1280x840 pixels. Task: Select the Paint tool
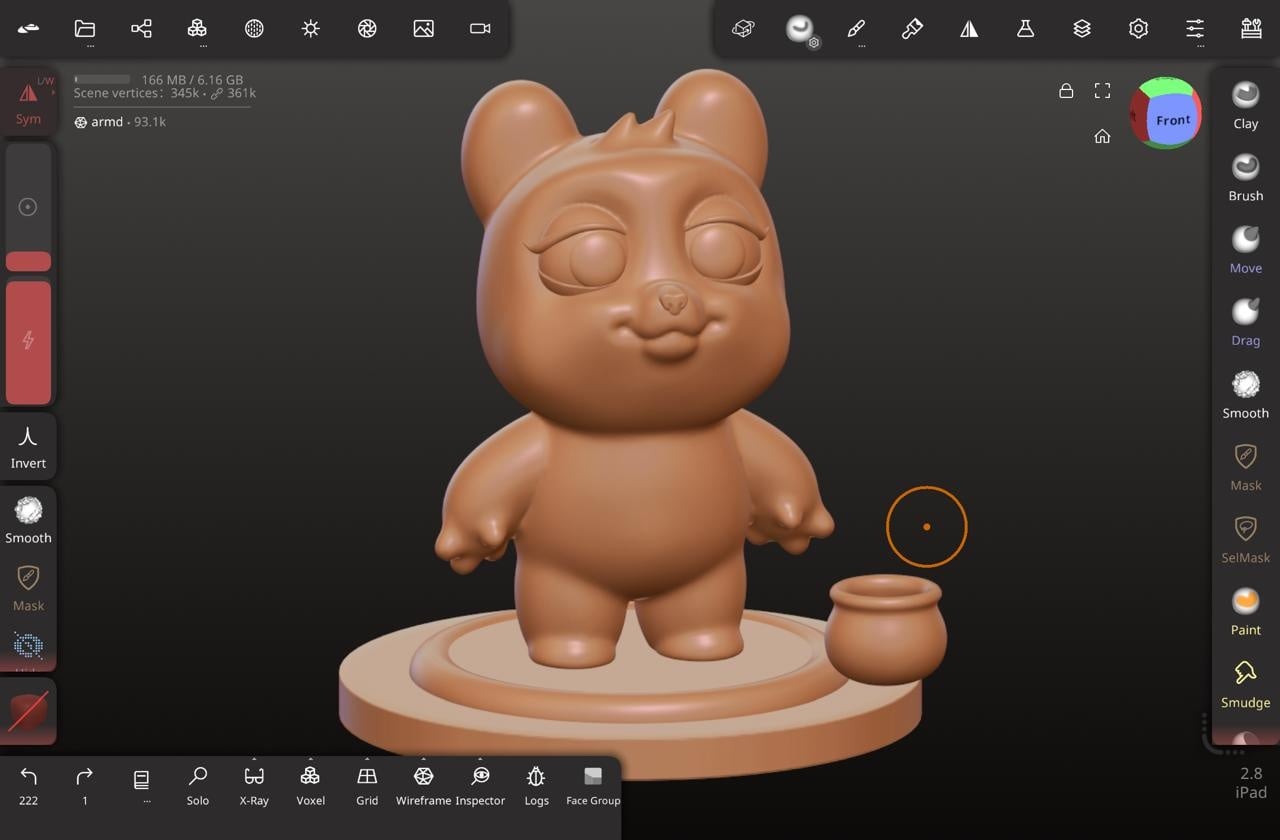1245,611
